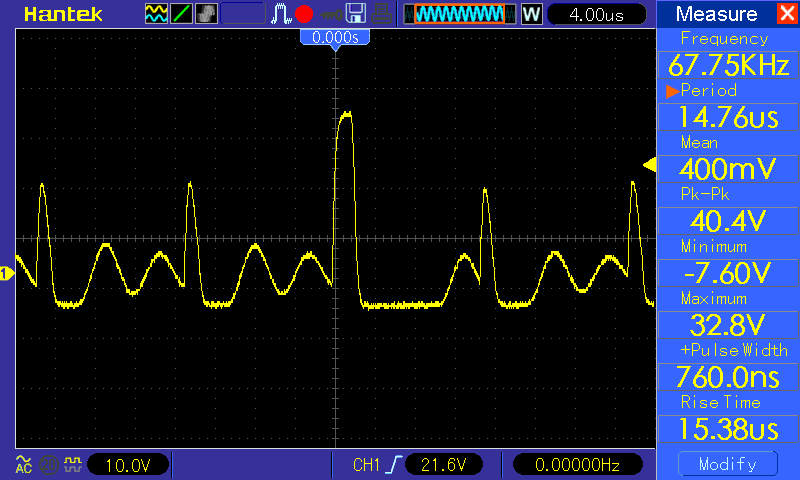This screenshot has width=800, height=480.
Task: Click the 67.75KHz frequency value
Action: coord(728,65)
